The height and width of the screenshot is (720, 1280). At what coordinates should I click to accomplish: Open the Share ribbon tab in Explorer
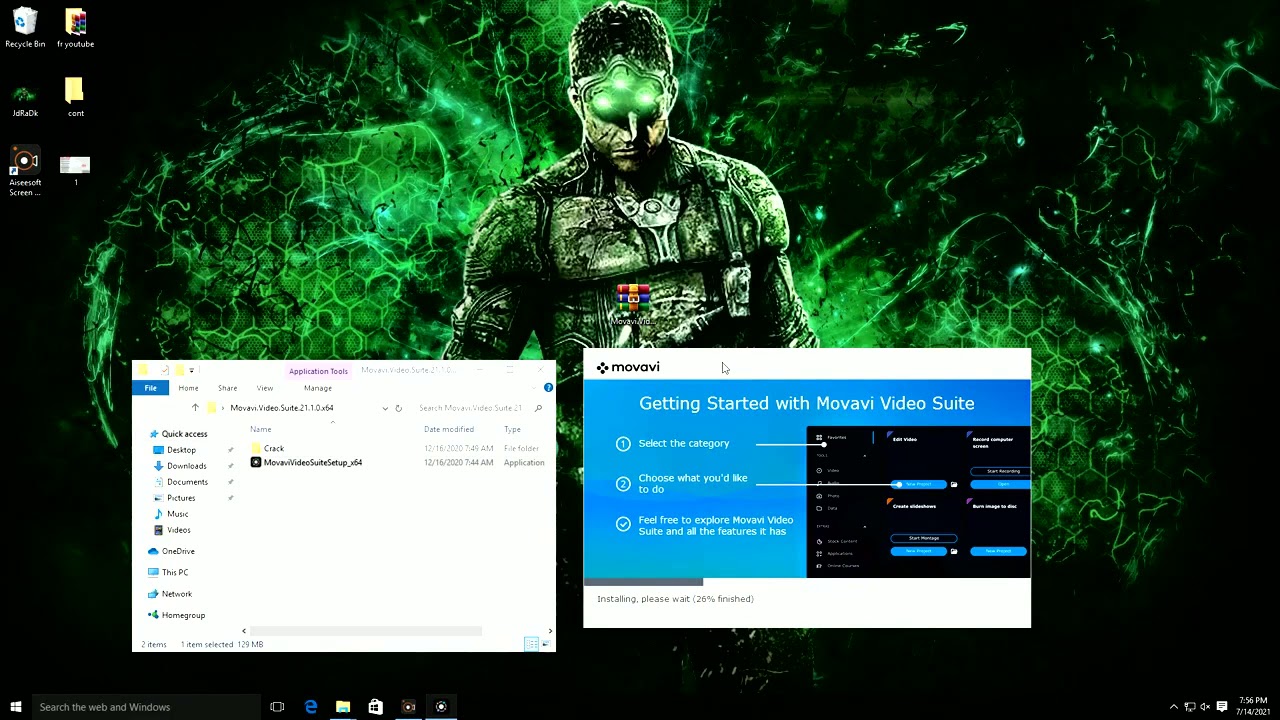227,388
